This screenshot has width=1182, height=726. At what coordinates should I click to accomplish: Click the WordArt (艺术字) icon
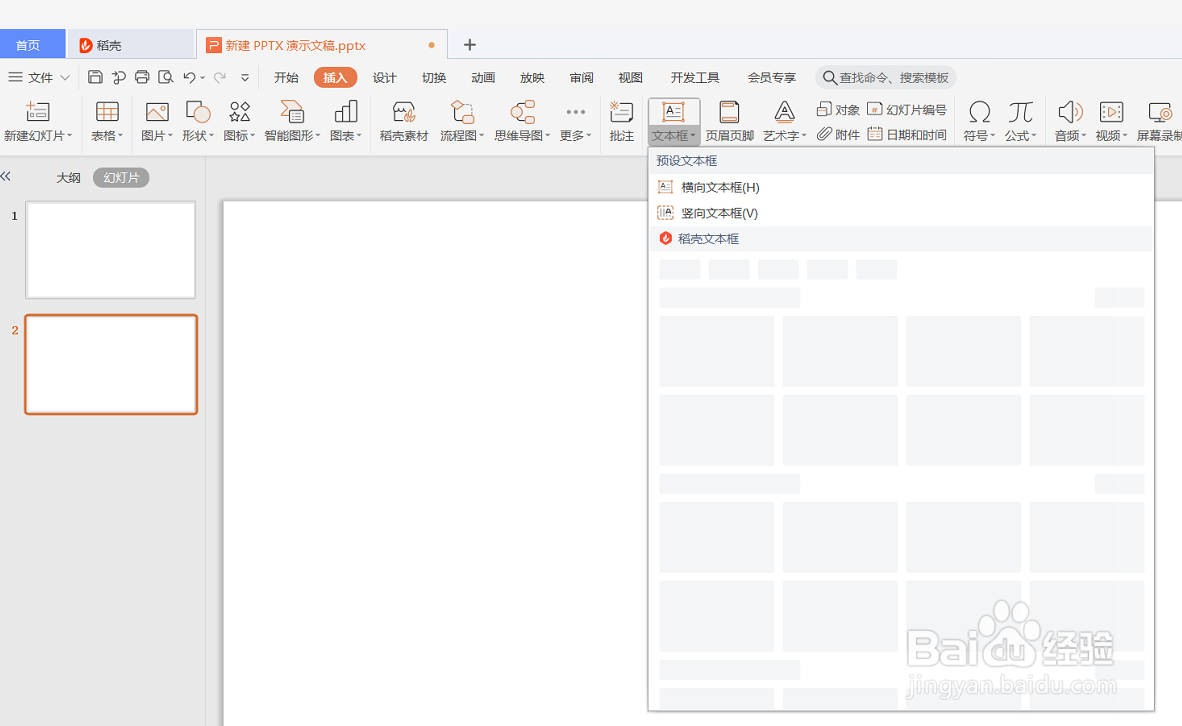(785, 112)
